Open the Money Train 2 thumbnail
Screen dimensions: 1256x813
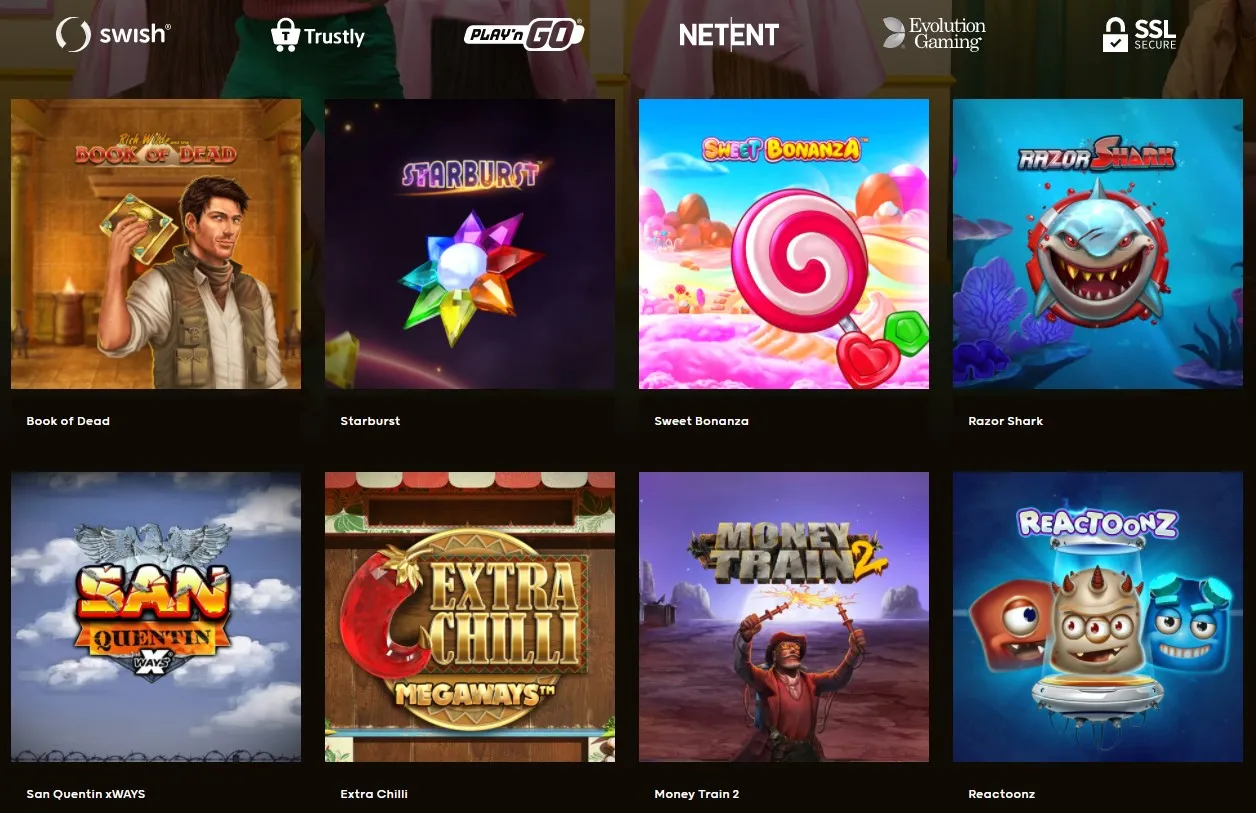pyautogui.click(x=784, y=617)
